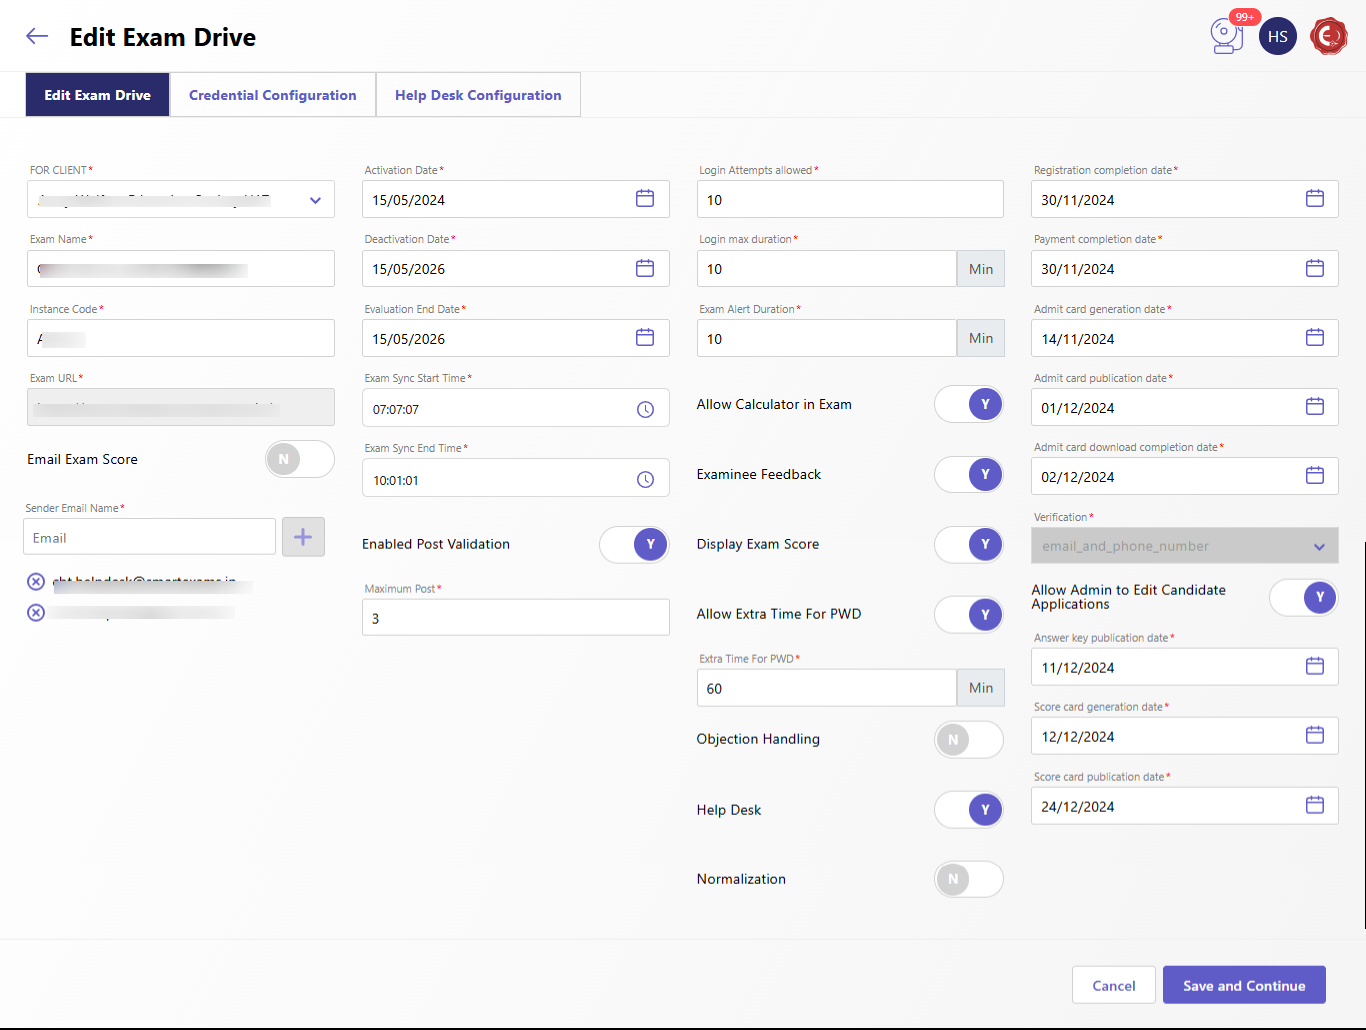The image size is (1366, 1030).
Task: Open clock picker for Exam Sync Start Time
Action: click(645, 409)
